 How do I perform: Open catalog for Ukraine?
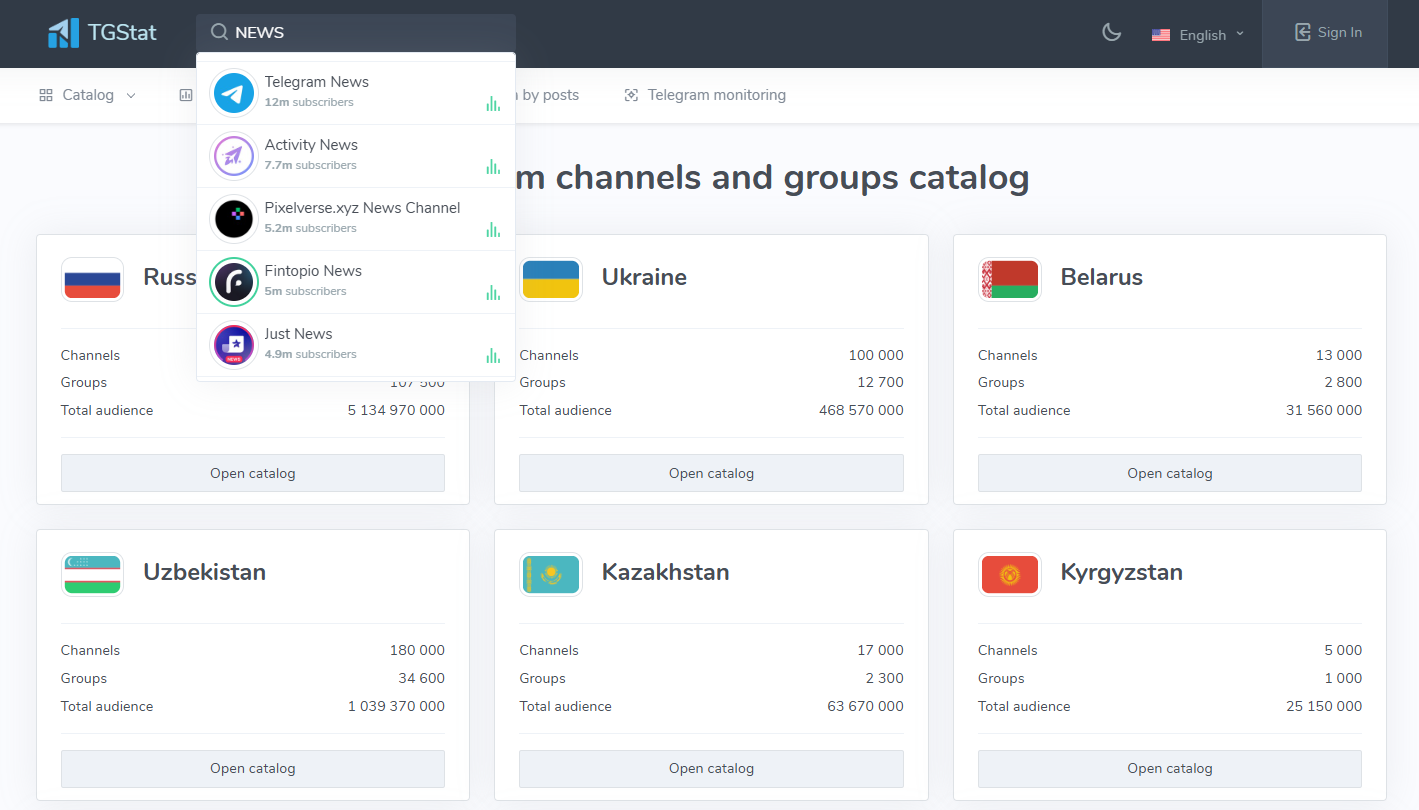(x=711, y=473)
